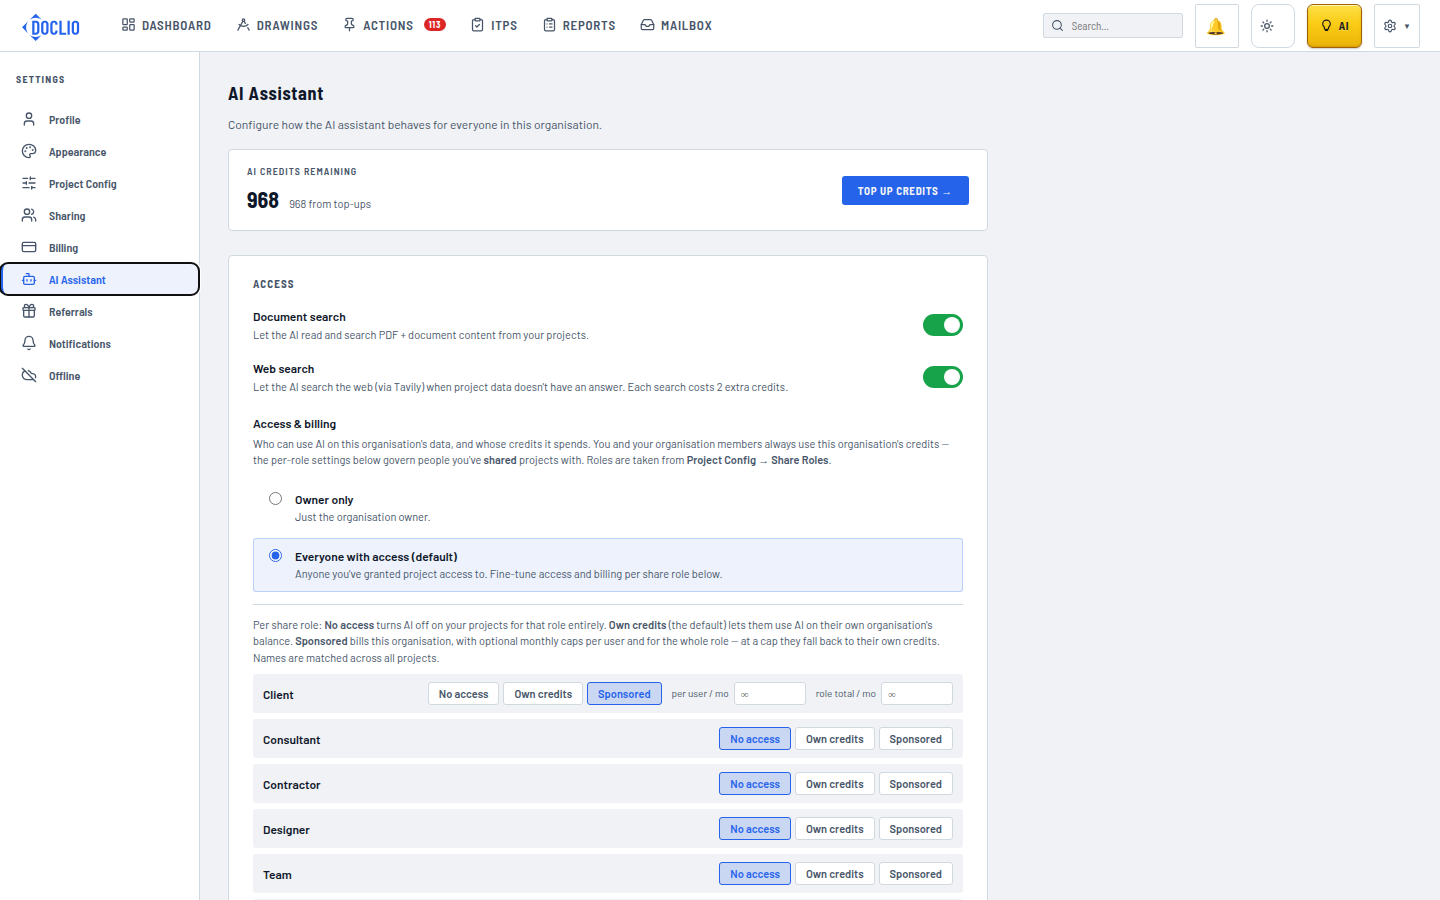This screenshot has width=1440, height=900.
Task: Open Offline settings
Action: [x=100, y=376]
